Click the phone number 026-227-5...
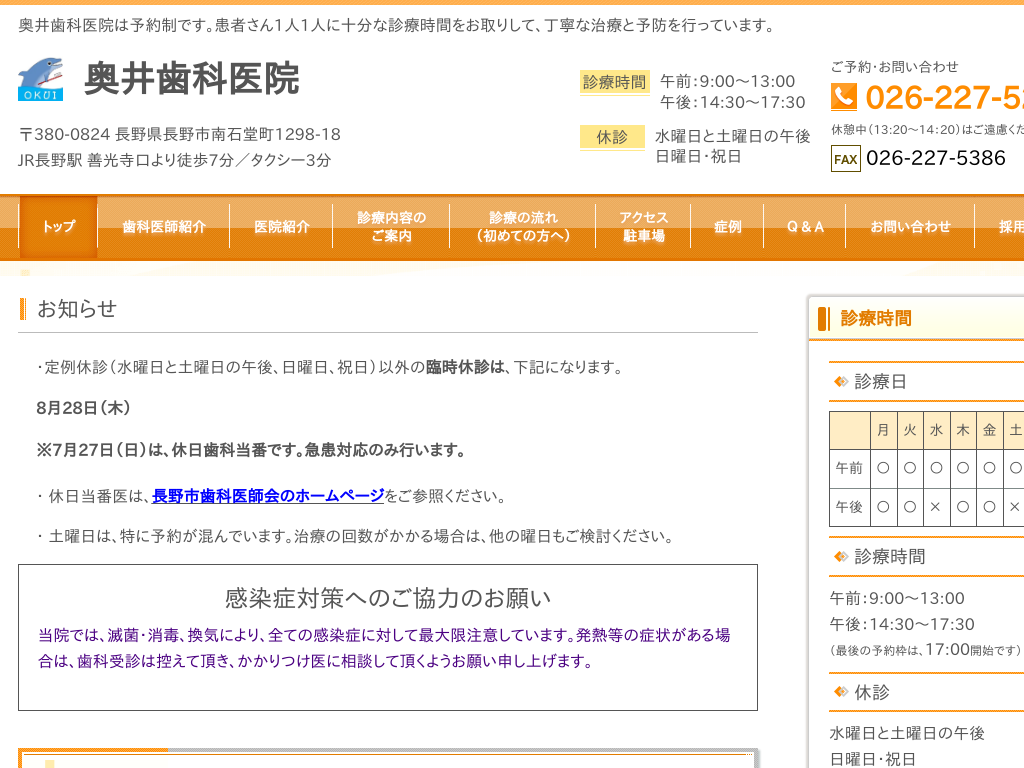Screen dimensions: 1024x768 tap(944, 98)
